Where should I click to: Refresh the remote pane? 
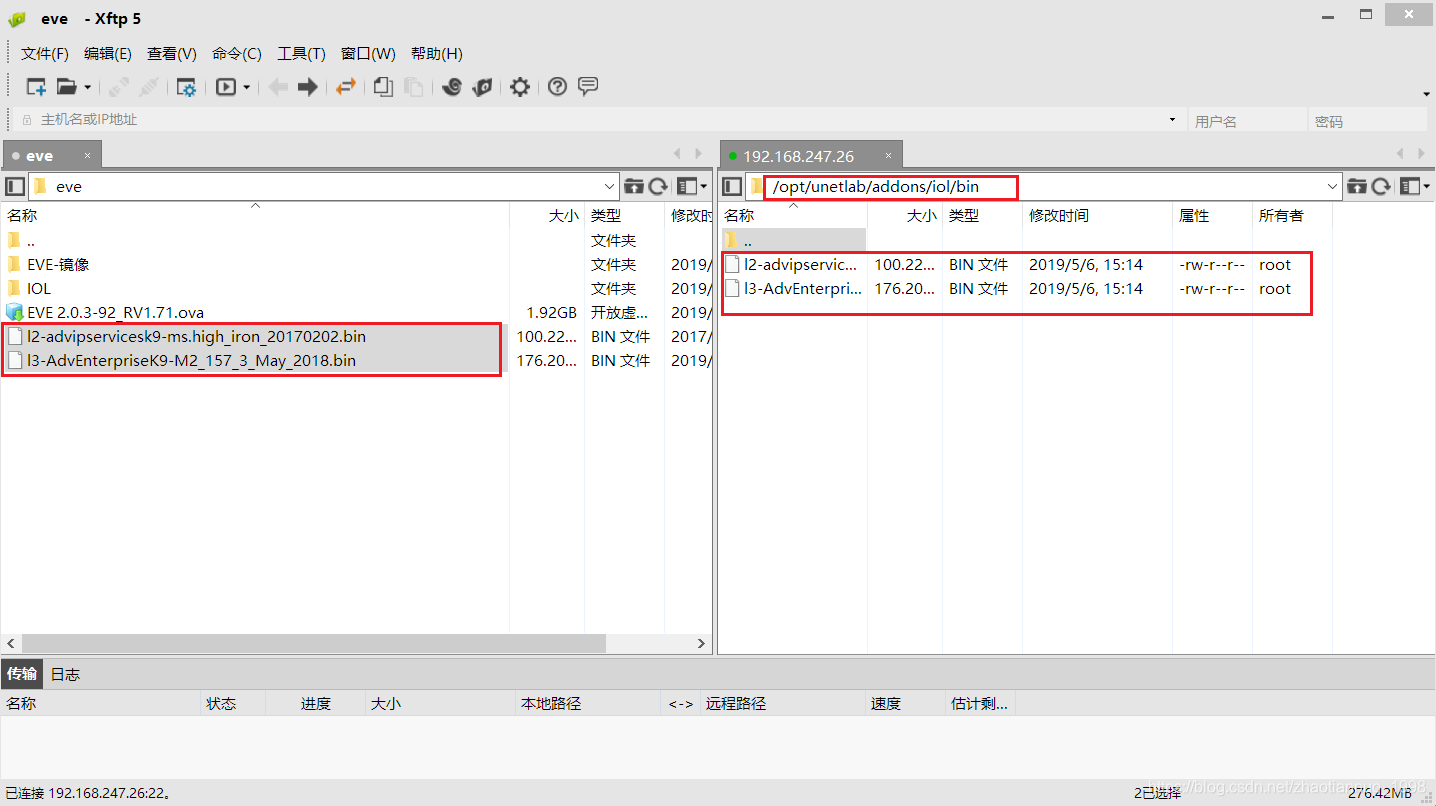click(x=1381, y=186)
